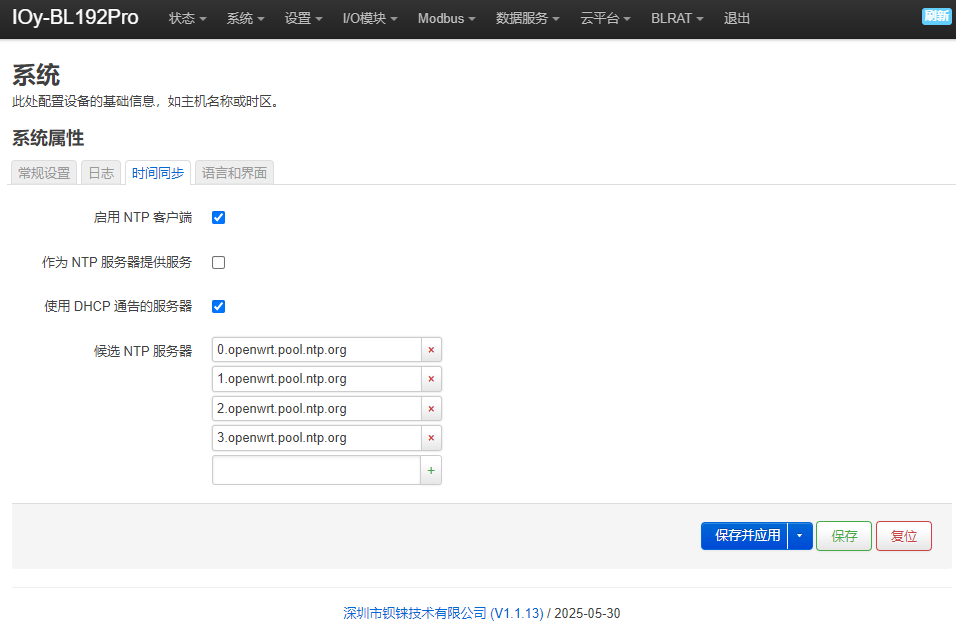Switch to the 语言和界面 tab
Image resolution: width=956 pixels, height=629 pixels.
[234, 173]
